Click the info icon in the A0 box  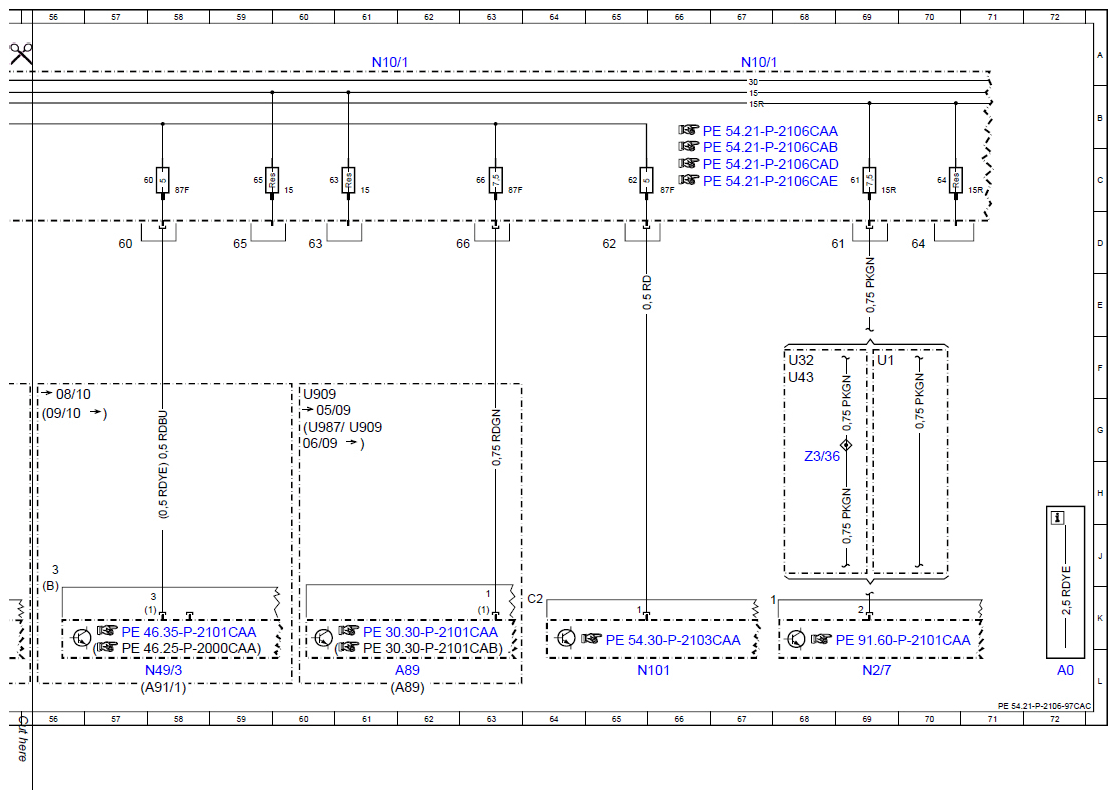point(1058,518)
